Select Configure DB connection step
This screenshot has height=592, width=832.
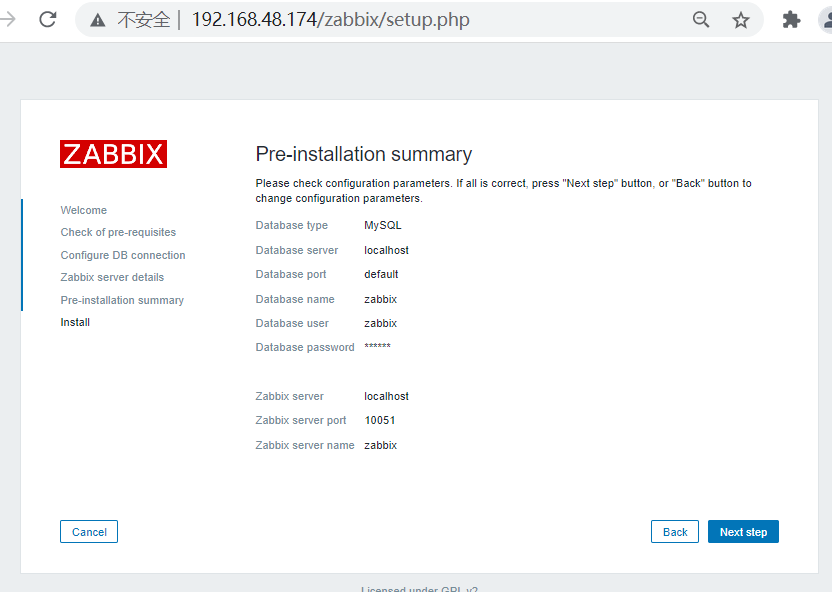123,255
